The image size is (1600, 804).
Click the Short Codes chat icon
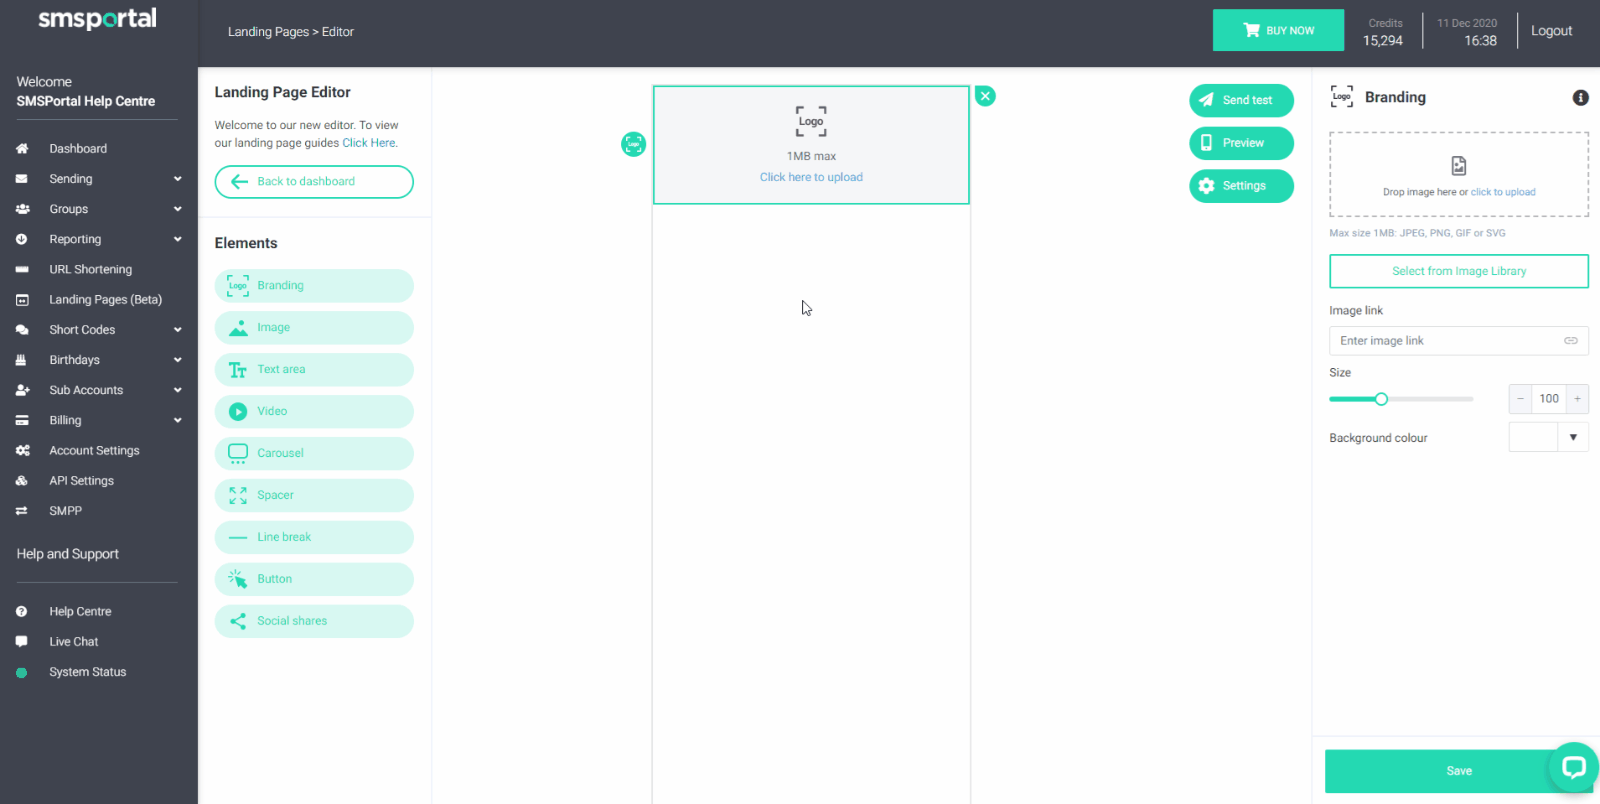tap(22, 330)
